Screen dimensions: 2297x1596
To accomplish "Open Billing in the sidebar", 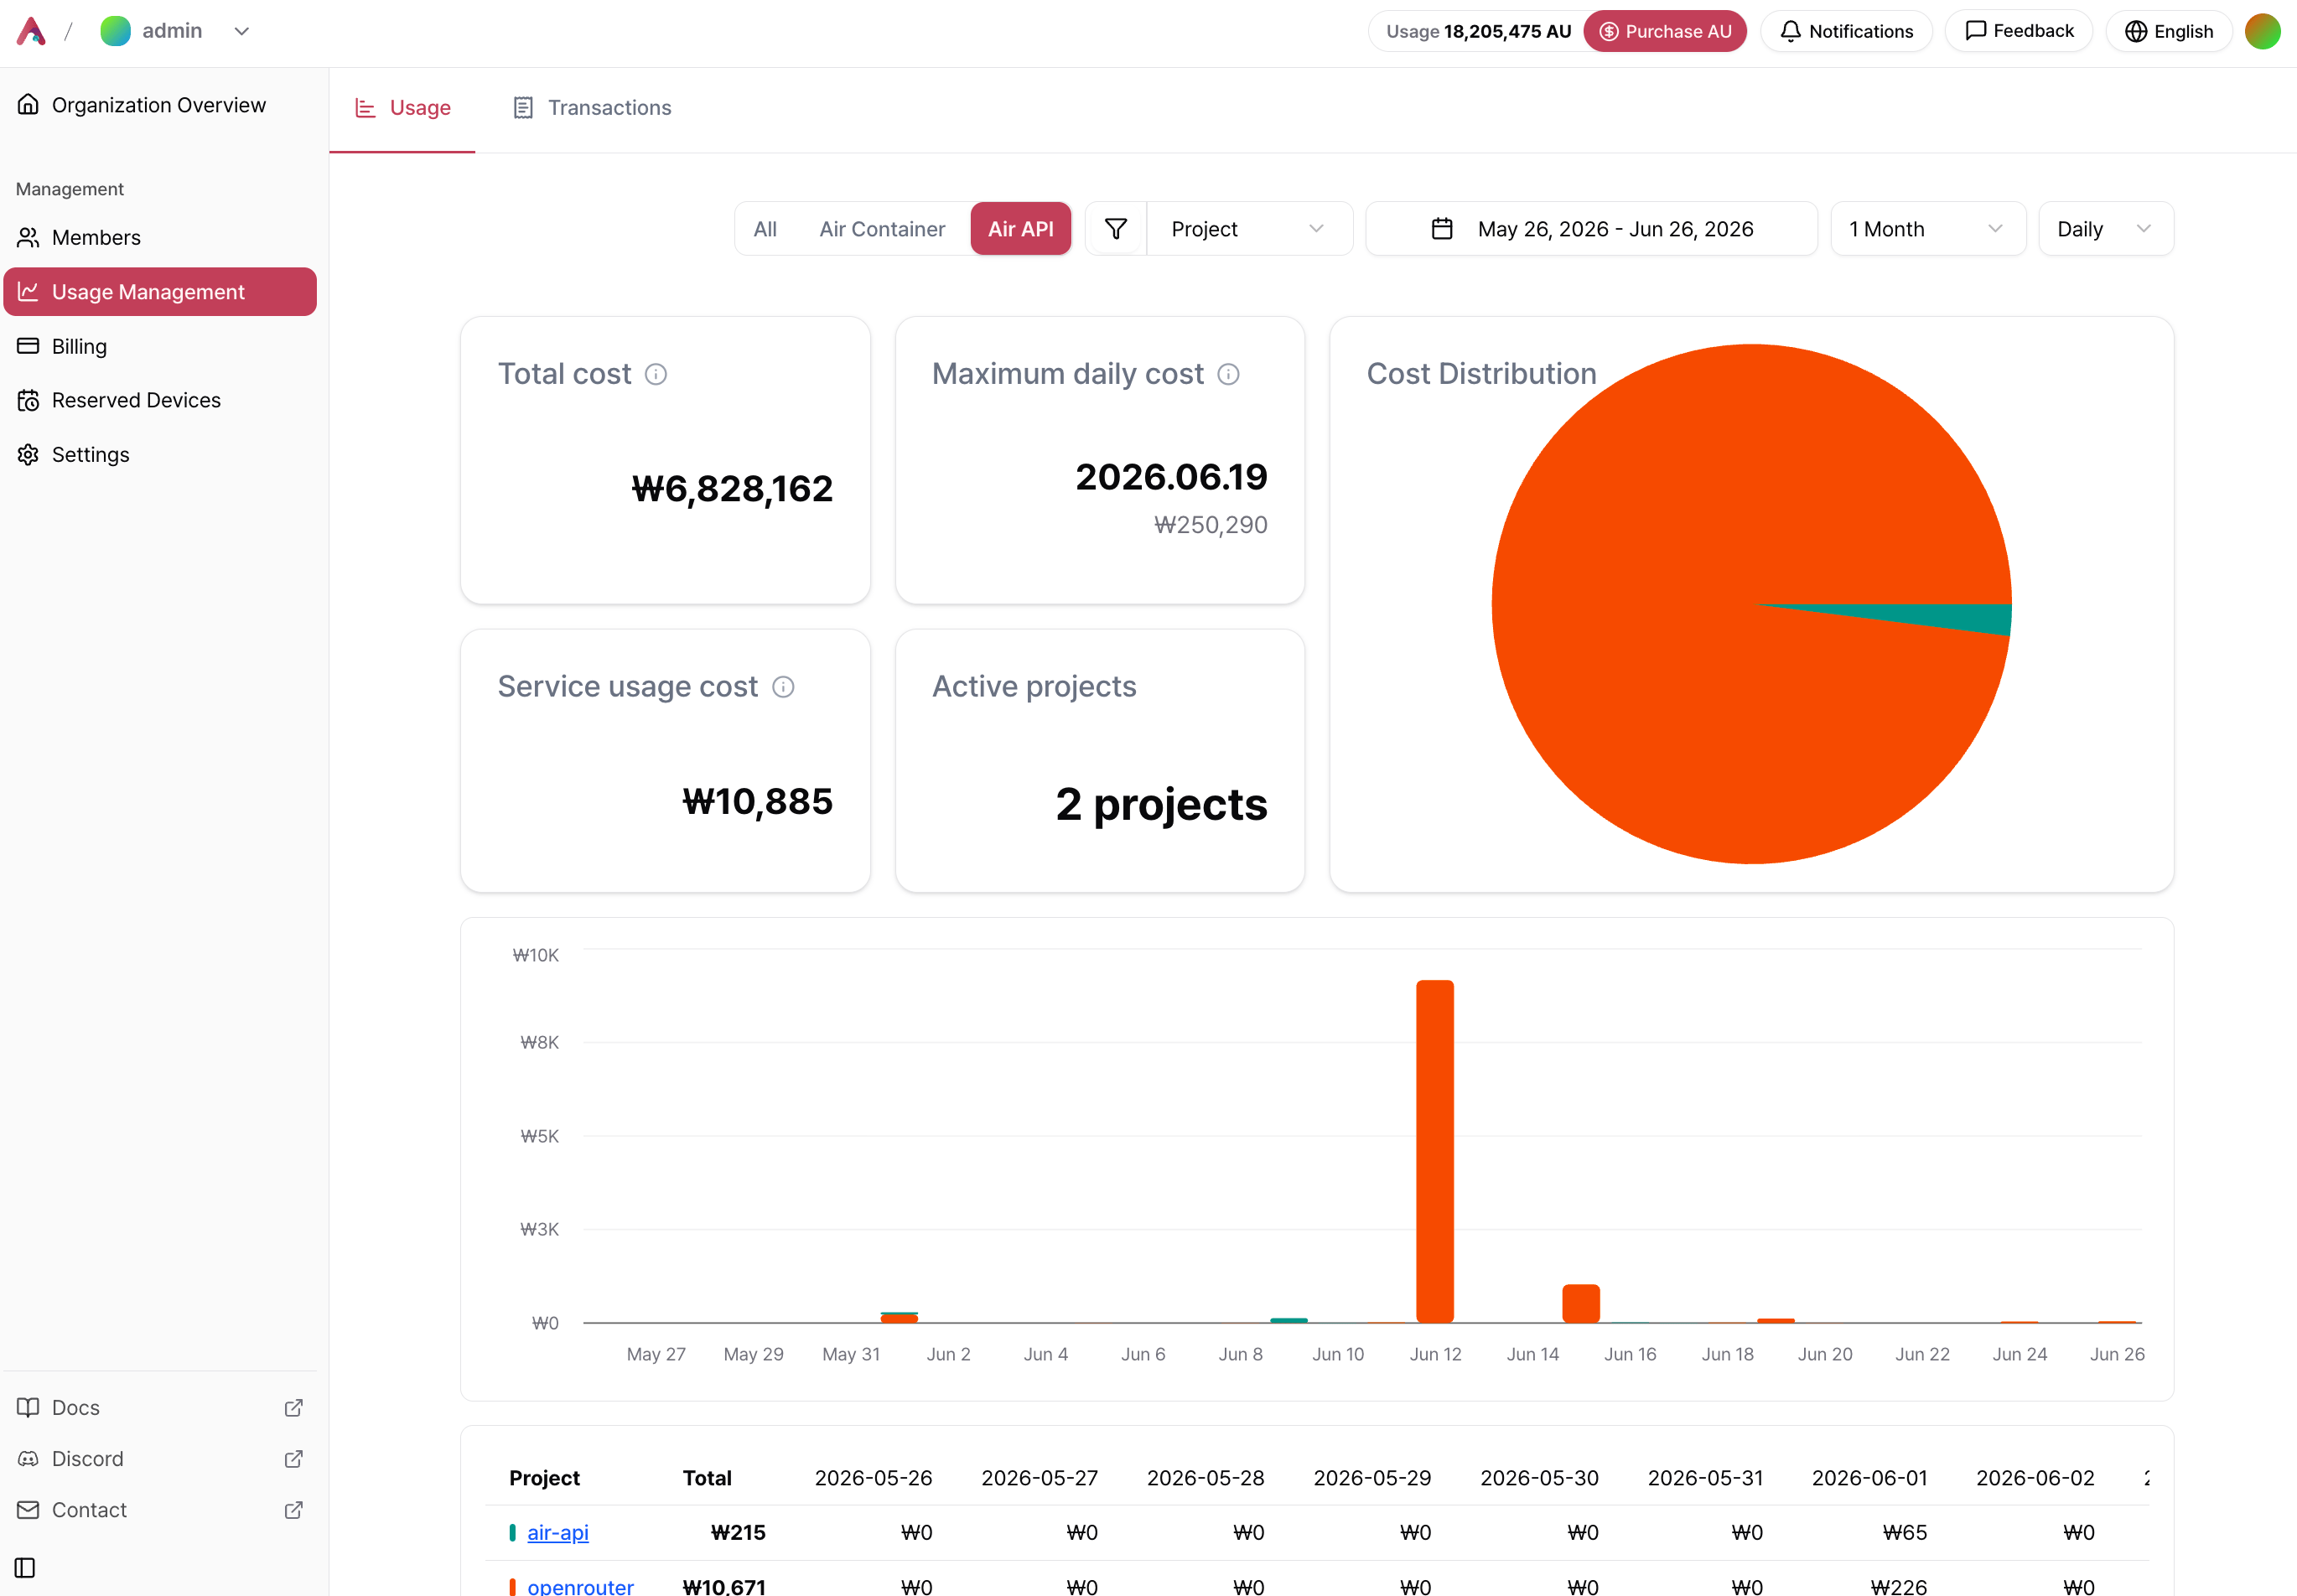I will coord(160,346).
